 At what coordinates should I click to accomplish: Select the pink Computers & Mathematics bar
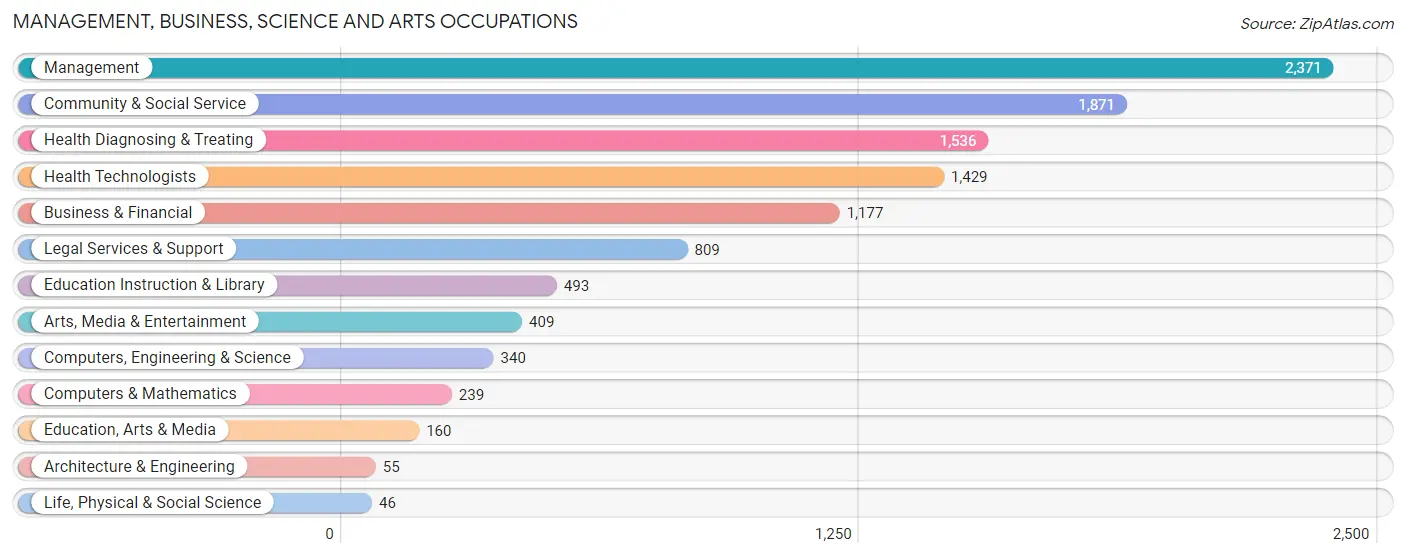point(235,394)
